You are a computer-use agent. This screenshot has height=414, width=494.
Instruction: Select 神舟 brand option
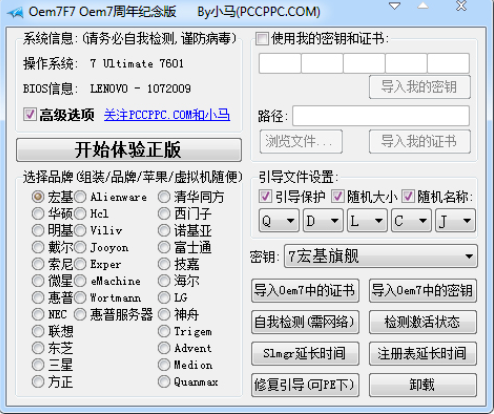pos(164,314)
